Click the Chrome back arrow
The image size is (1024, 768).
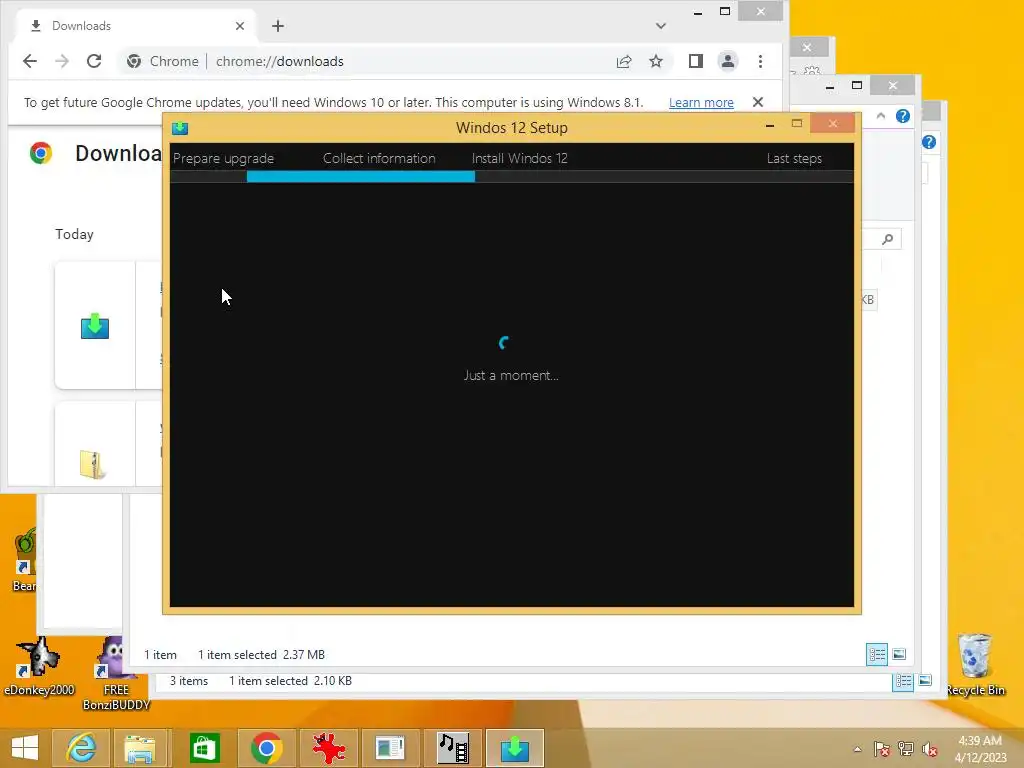pyautogui.click(x=30, y=61)
